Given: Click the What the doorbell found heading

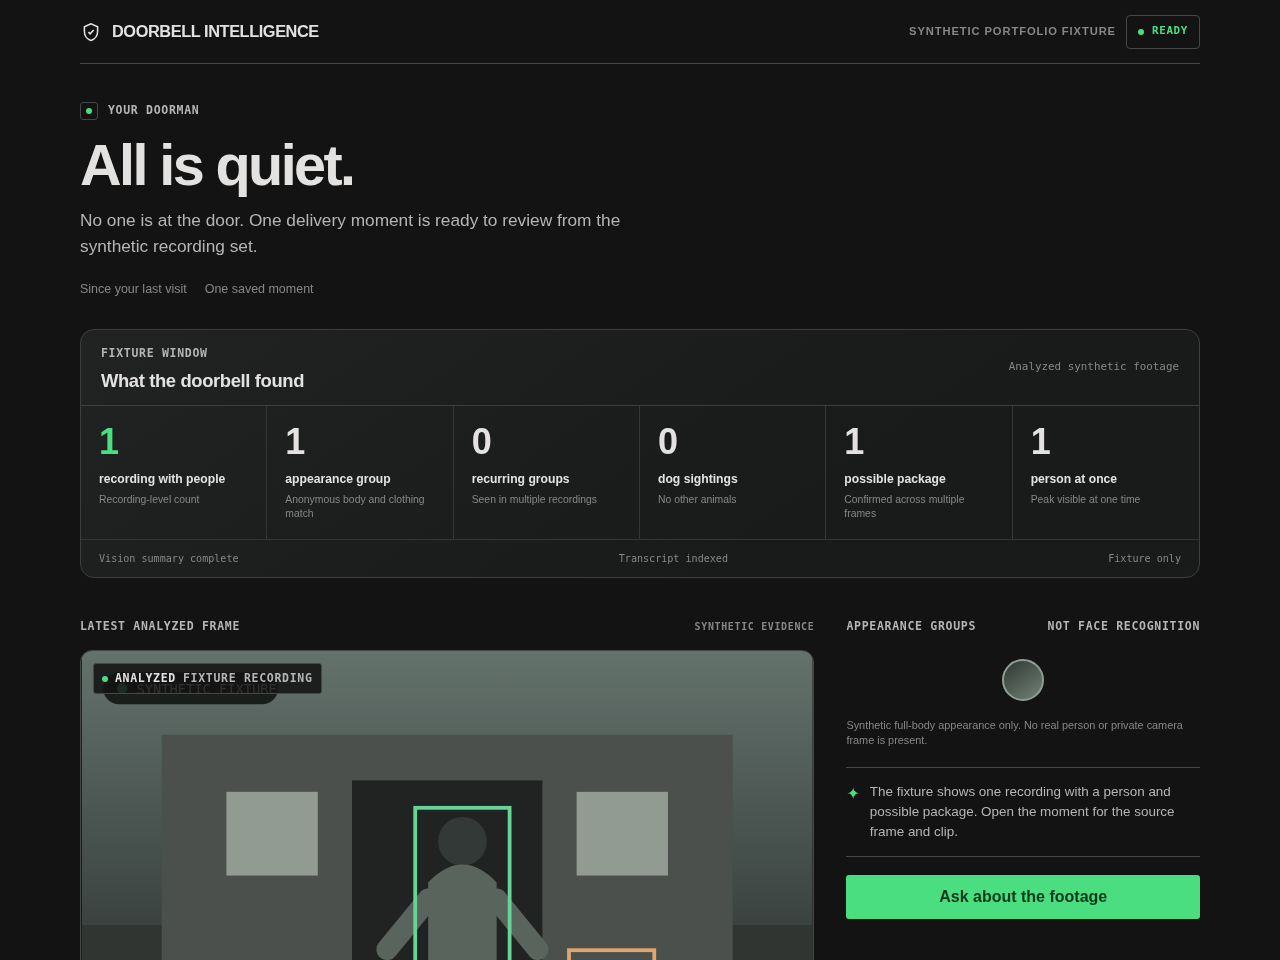Looking at the screenshot, I should 202,381.
